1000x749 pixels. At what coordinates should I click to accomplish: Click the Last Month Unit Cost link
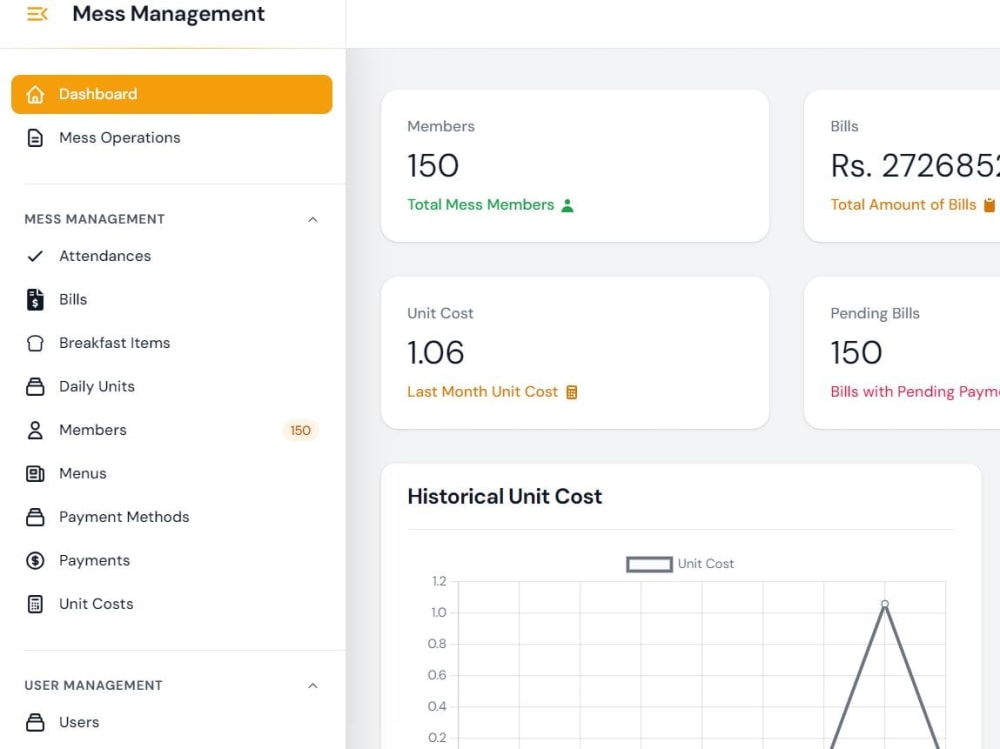(x=482, y=392)
